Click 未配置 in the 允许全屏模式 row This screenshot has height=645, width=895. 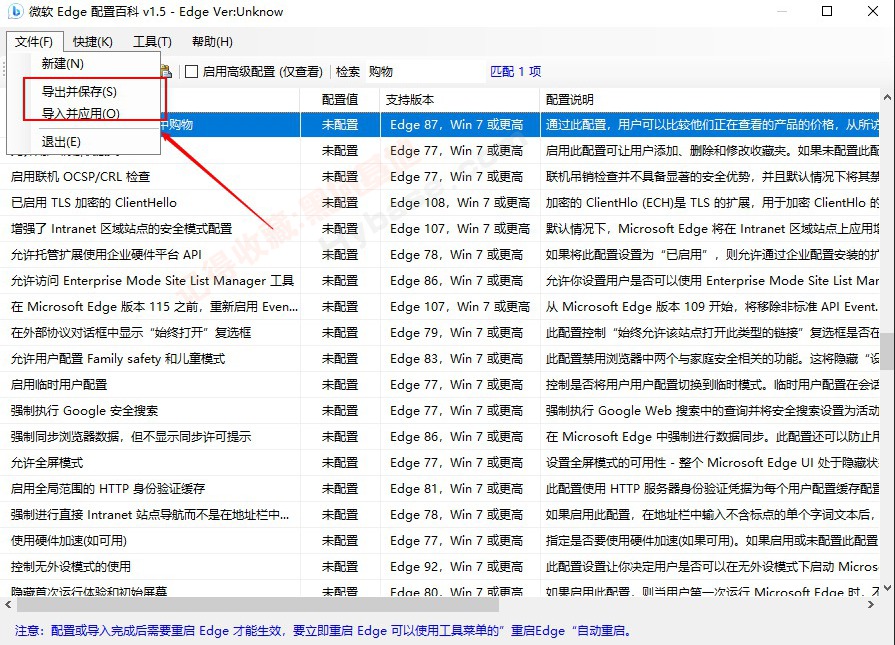tap(340, 462)
